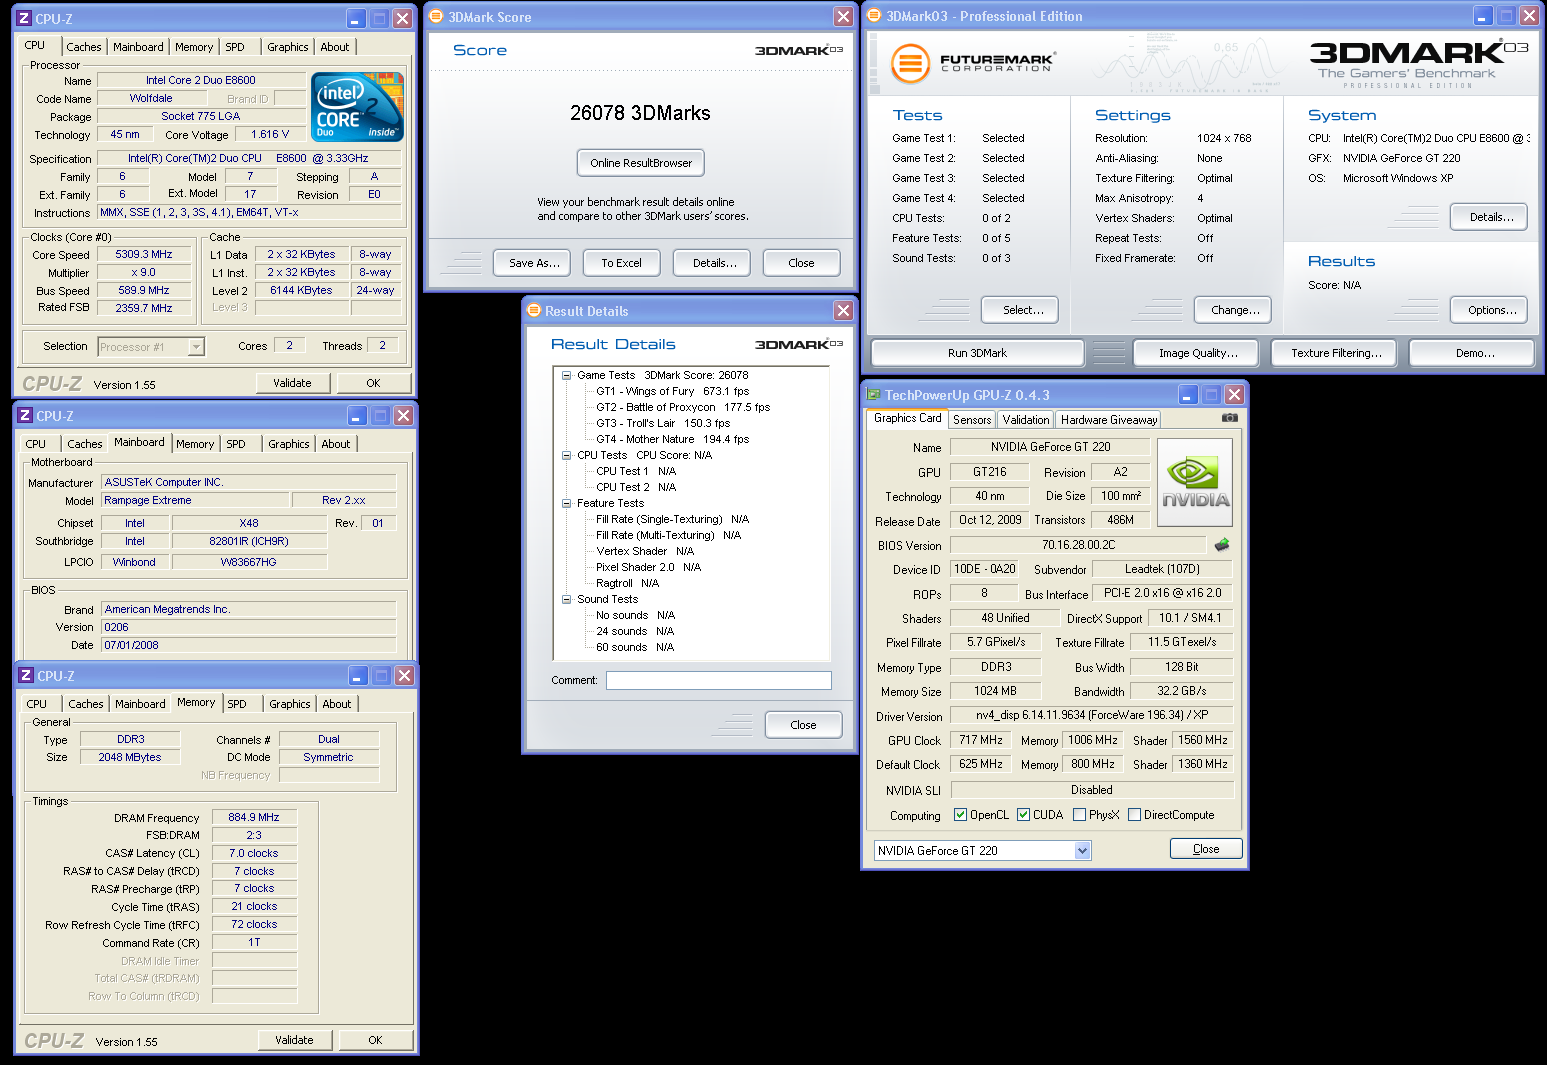1547x1065 pixels.
Task: Click the 3DMark Score window title icon
Action: tap(436, 17)
